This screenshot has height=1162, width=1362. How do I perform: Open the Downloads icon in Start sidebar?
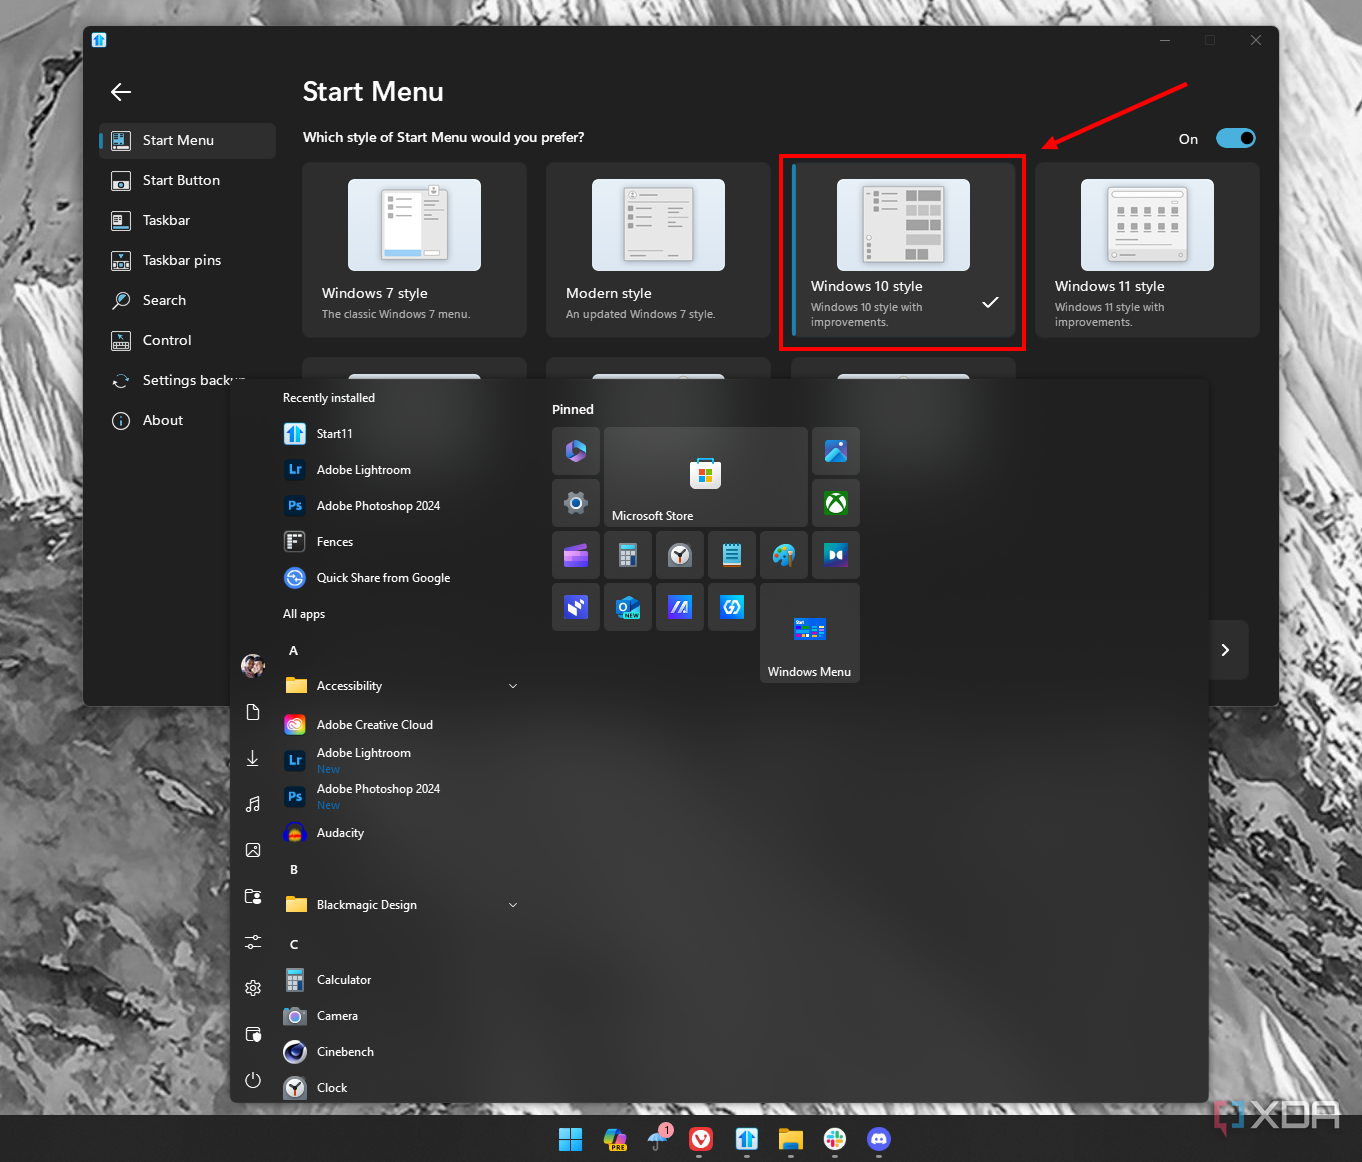point(253,758)
